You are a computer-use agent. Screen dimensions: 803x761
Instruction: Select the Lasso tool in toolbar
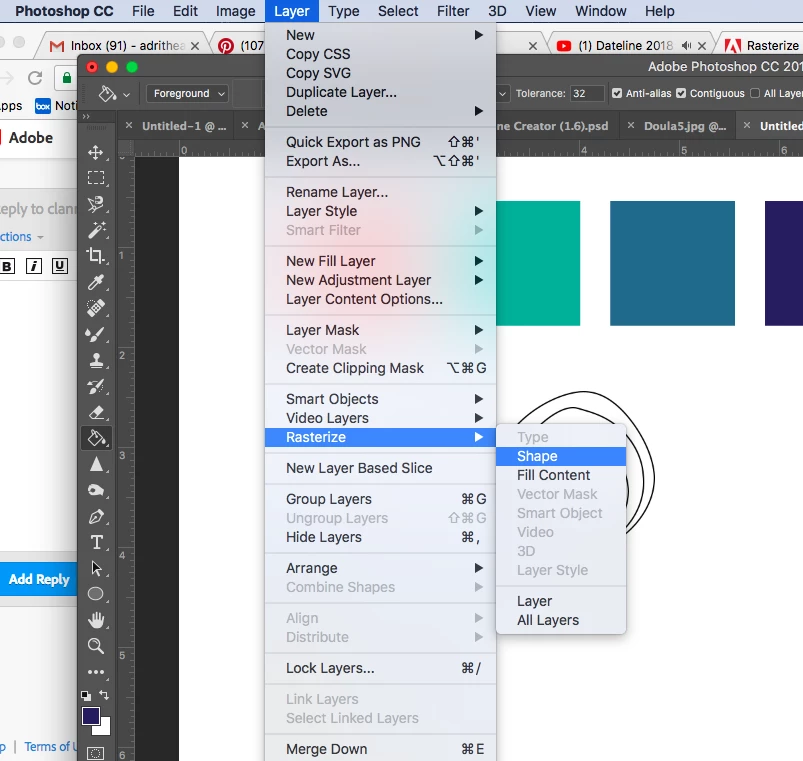96,204
